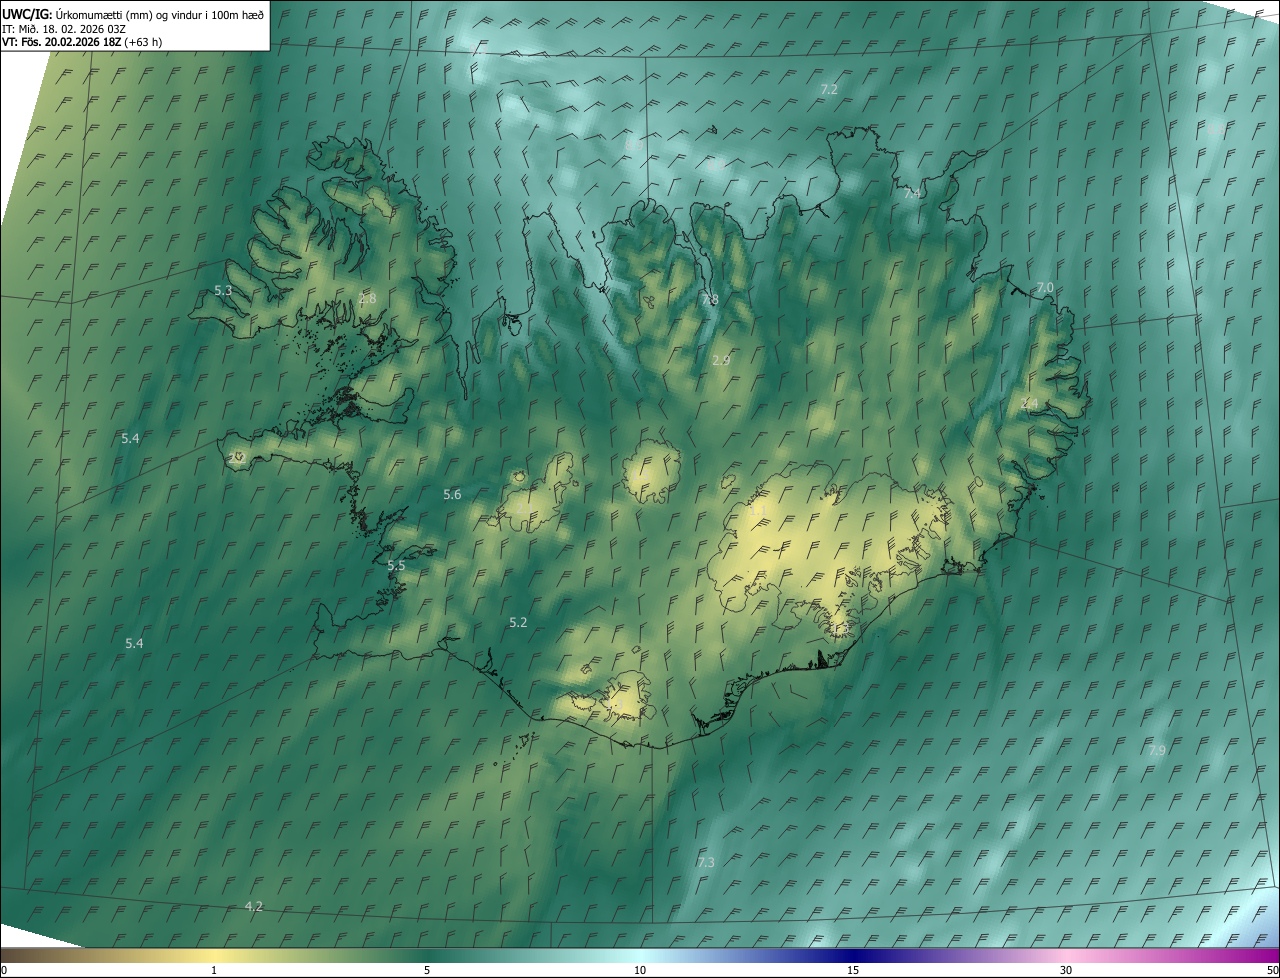The height and width of the screenshot is (978, 1280).
Task: Click the 7.3 value on the map
Action: (x=705, y=862)
